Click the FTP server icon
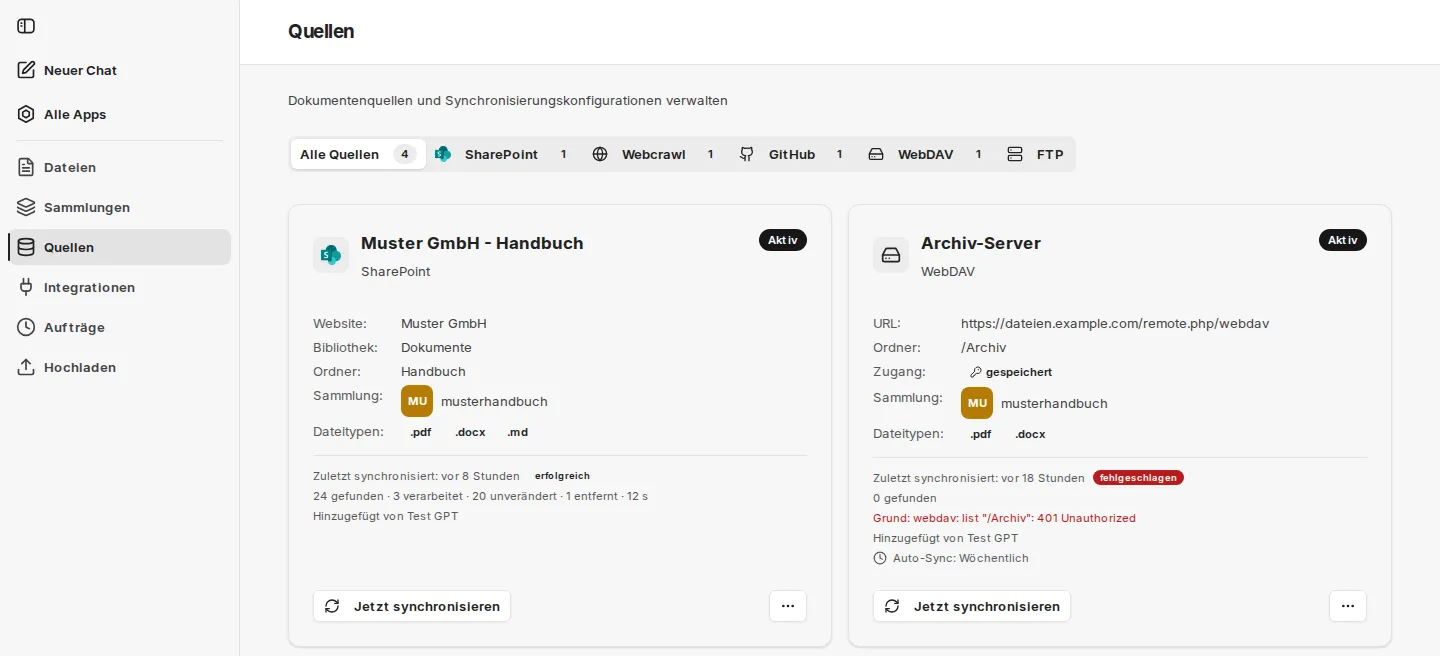Viewport: 1440px width, 656px height. coord(1015,154)
